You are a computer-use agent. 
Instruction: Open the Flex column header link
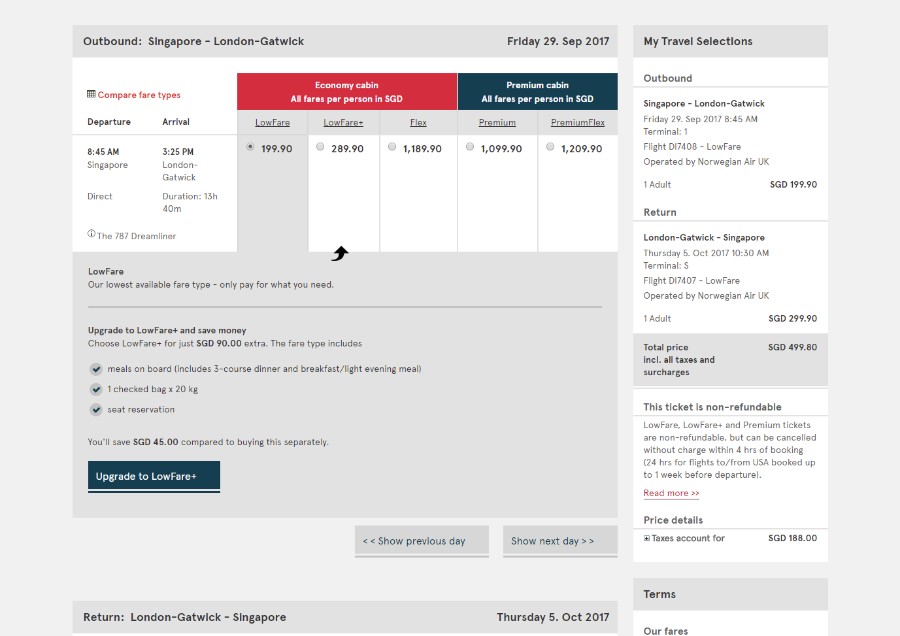[418, 122]
